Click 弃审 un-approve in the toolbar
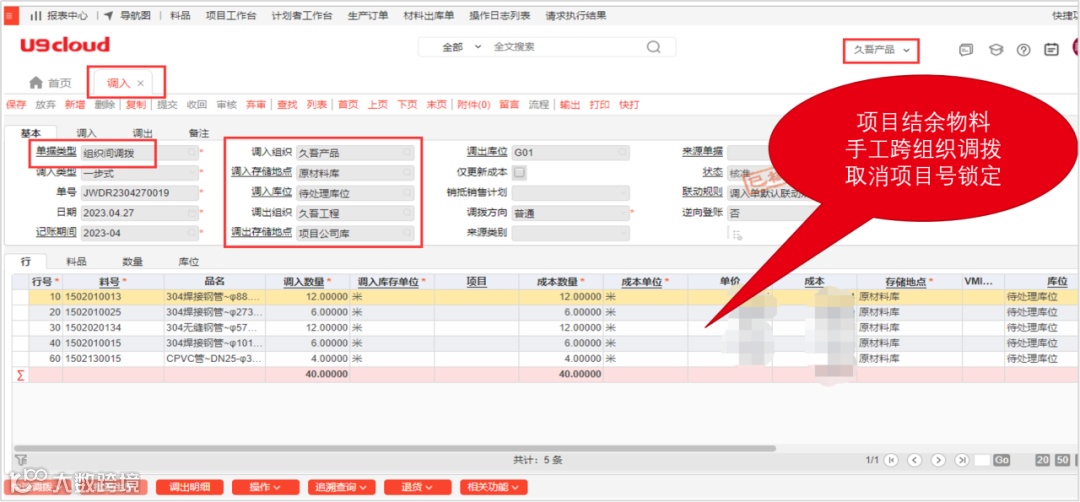Image resolution: width=1080 pixels, height=502 pixels. (x=256, y=105)
